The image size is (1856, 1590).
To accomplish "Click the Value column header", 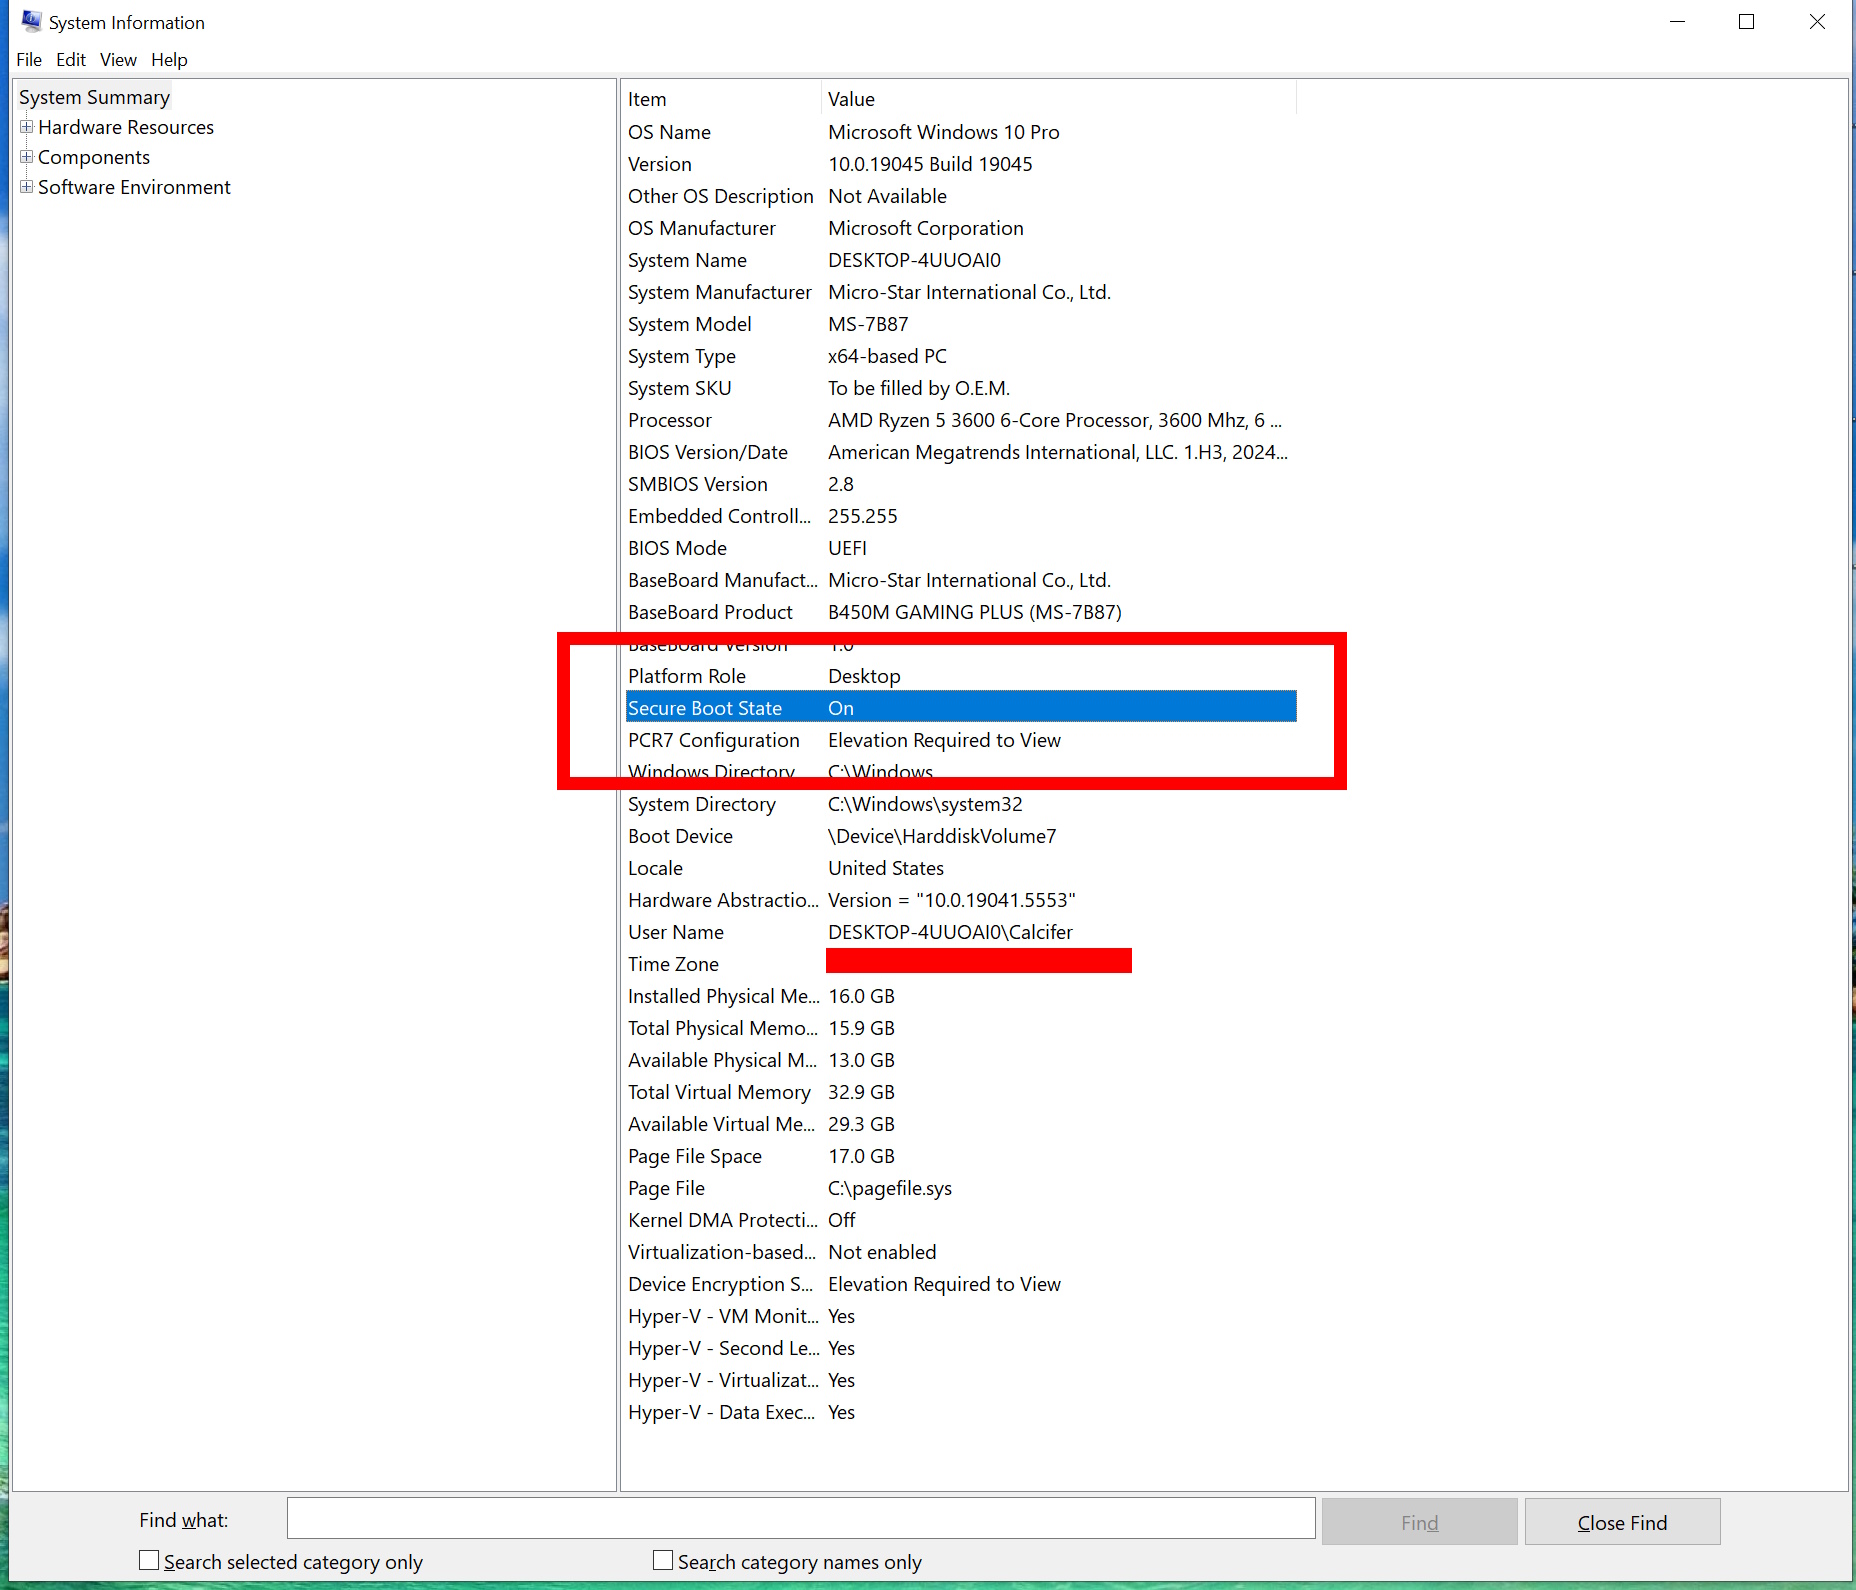I will 1059,99.
